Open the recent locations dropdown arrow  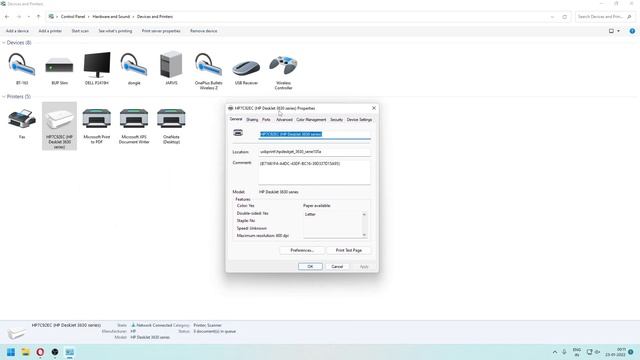tap(29, 17)
